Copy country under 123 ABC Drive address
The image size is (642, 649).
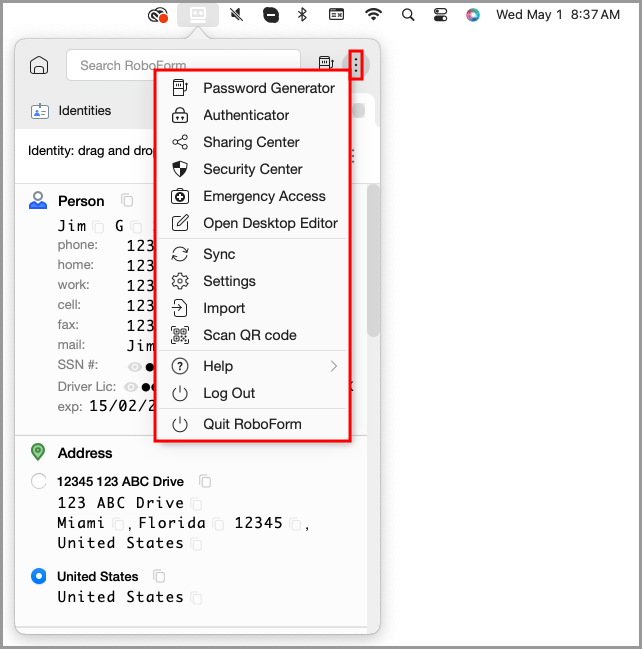pyautogui.click(x=197, y=544)
